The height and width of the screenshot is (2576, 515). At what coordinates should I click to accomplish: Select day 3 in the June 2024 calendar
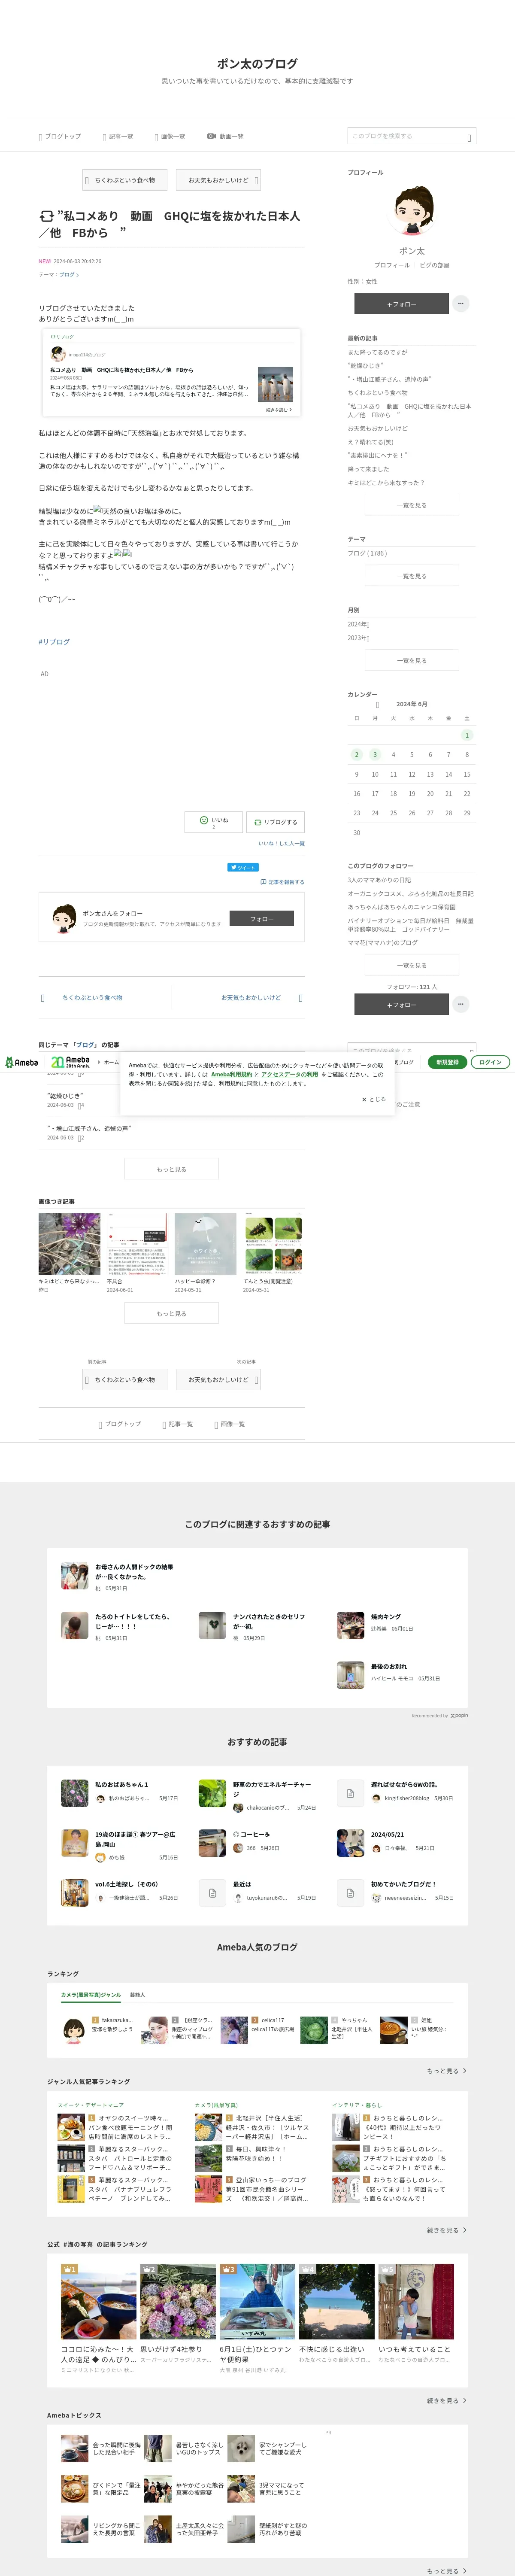pyautogui.click(x=375, y=755)
